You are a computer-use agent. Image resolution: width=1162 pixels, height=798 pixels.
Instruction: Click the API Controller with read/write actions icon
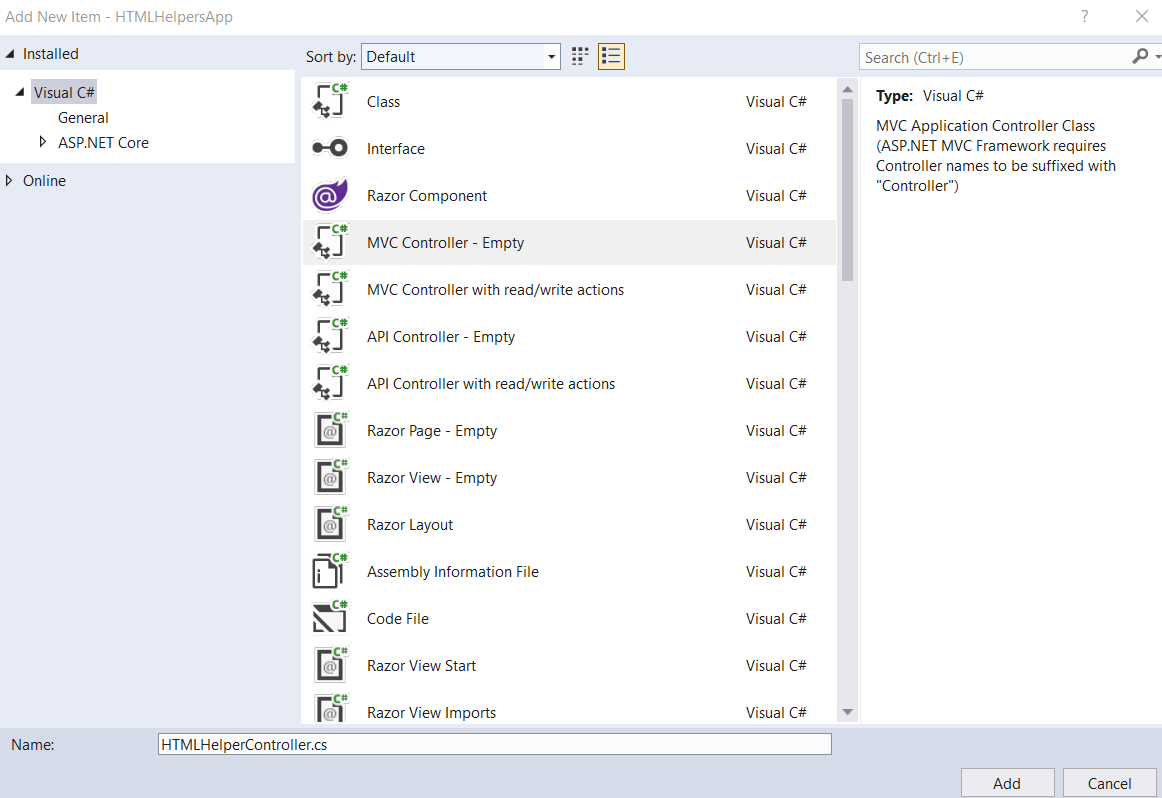[330, 383]
